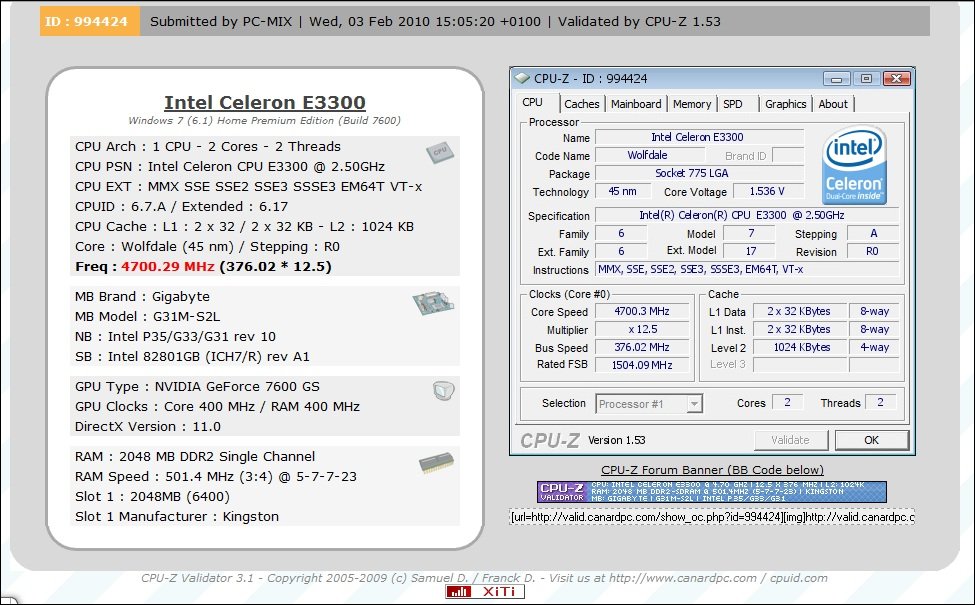Click 'CPUID : 6.7.A / Extended : 6.17' line
This screenshot has height=605, width=975.
coord(182,206)
